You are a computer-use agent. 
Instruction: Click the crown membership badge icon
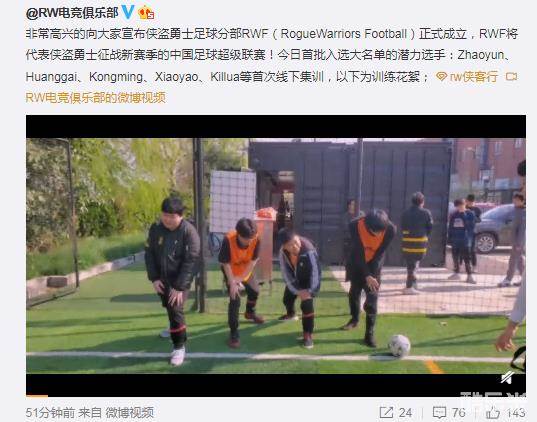[x=146, y=13]
